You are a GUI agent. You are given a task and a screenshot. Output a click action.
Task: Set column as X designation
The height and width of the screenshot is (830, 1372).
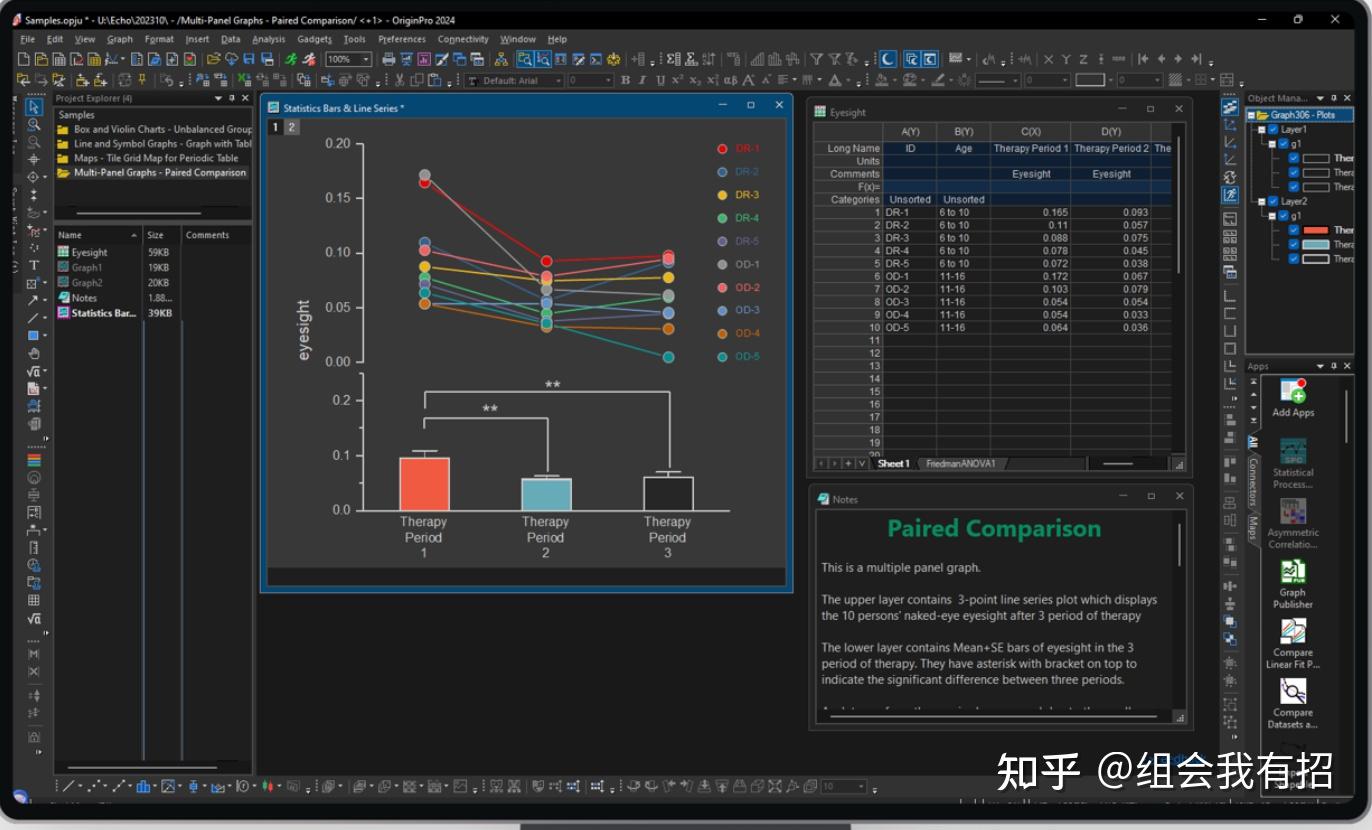click(x=1049, y=59)
